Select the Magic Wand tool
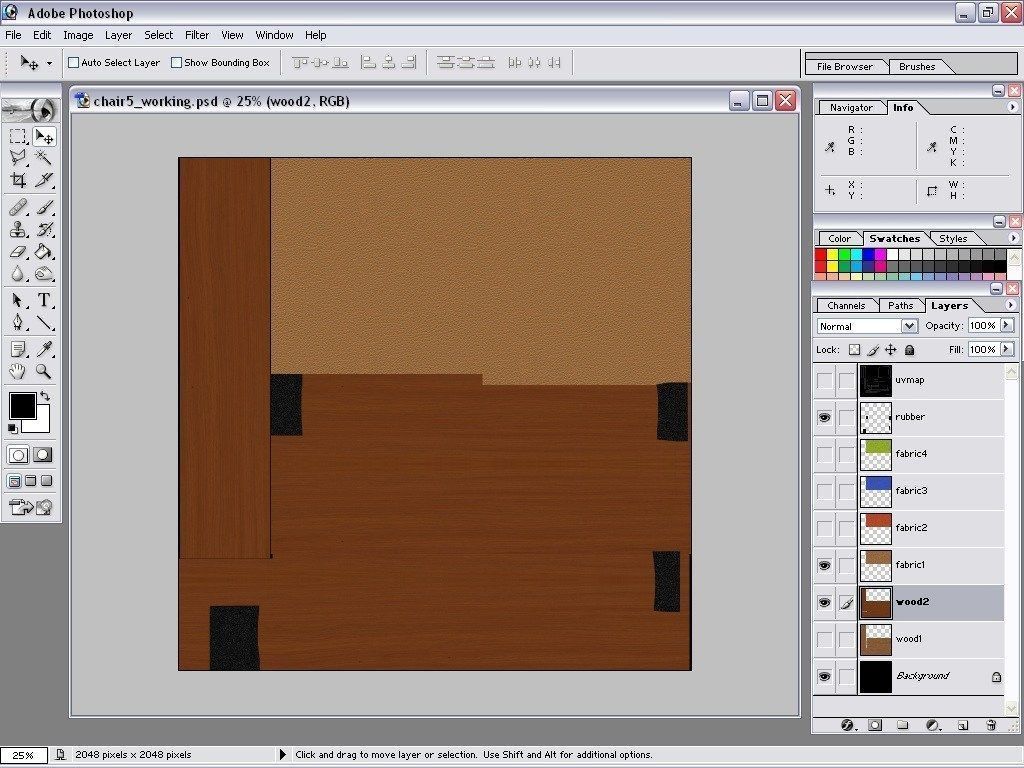Image resolution: width=1024 pixels, height=768 pixels. pyautogui.click(x=44, y=157)
